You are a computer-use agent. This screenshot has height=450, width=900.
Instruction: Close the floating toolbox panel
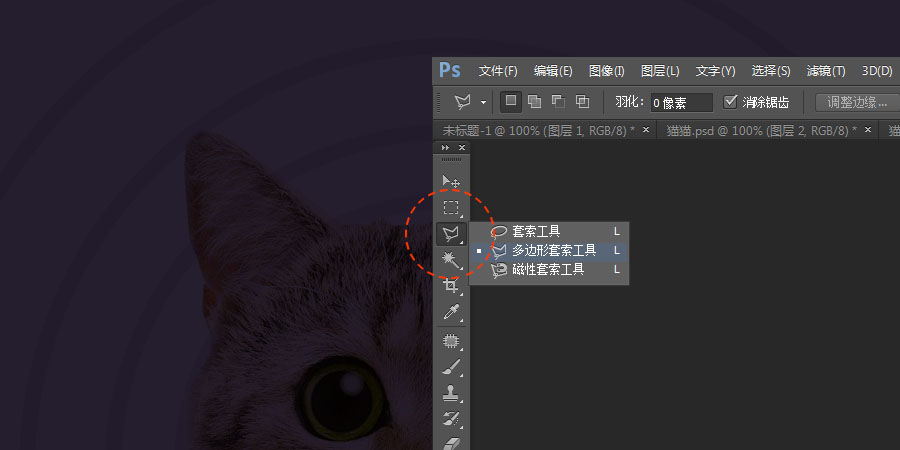(462, 148)
